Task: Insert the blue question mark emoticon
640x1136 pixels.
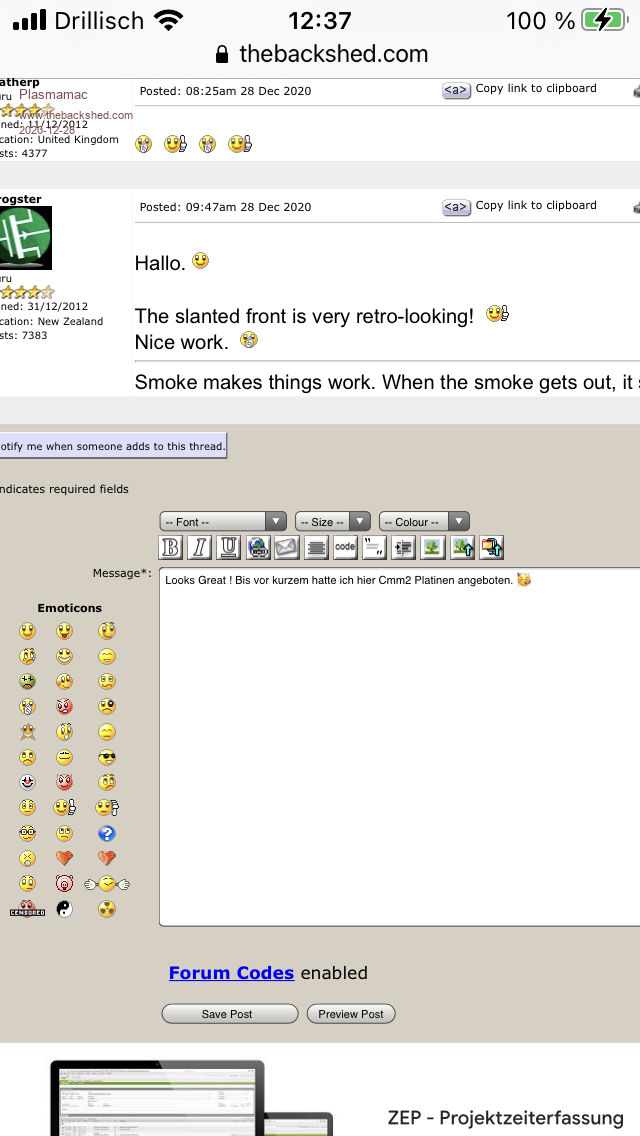Action: click(107, 833)
